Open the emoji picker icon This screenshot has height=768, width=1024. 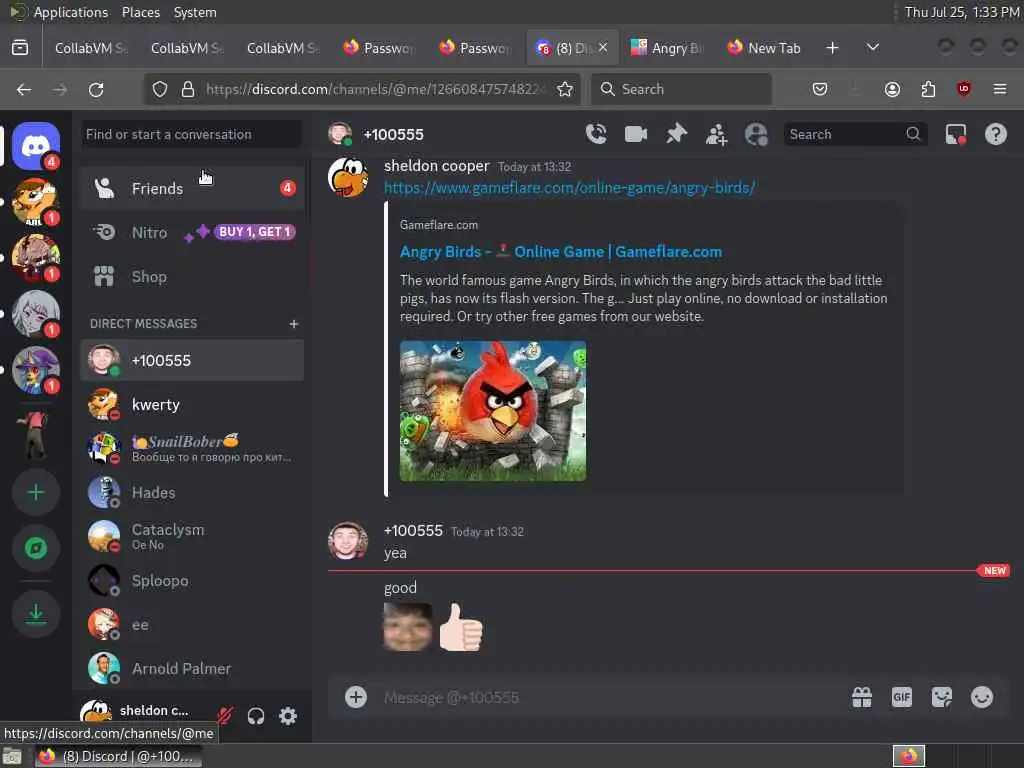click(x=982, y=697)
